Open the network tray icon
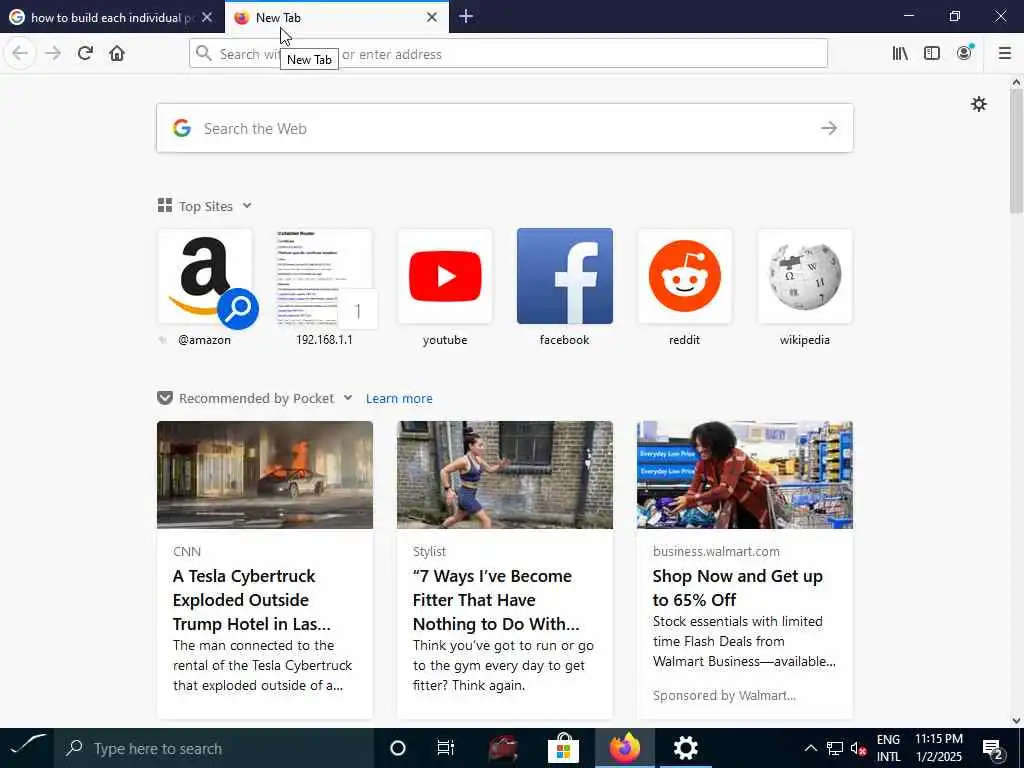Viewport: 1024px width, 768px height. pyautogui.click(x=835, y=748)
